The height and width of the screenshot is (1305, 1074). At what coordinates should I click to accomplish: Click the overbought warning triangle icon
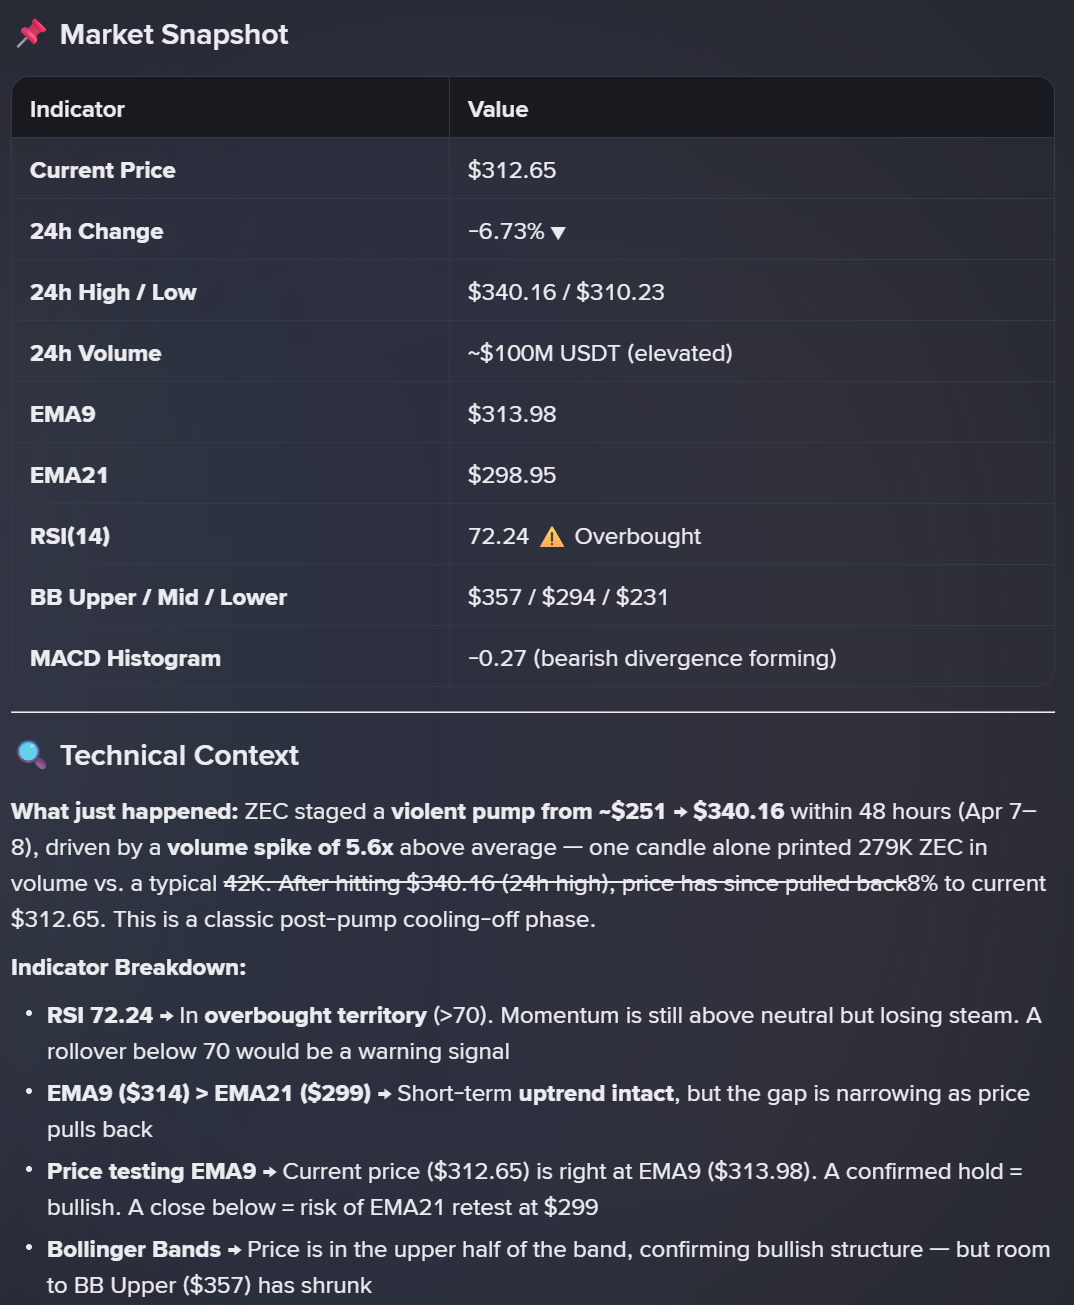(x=552, y=537)
